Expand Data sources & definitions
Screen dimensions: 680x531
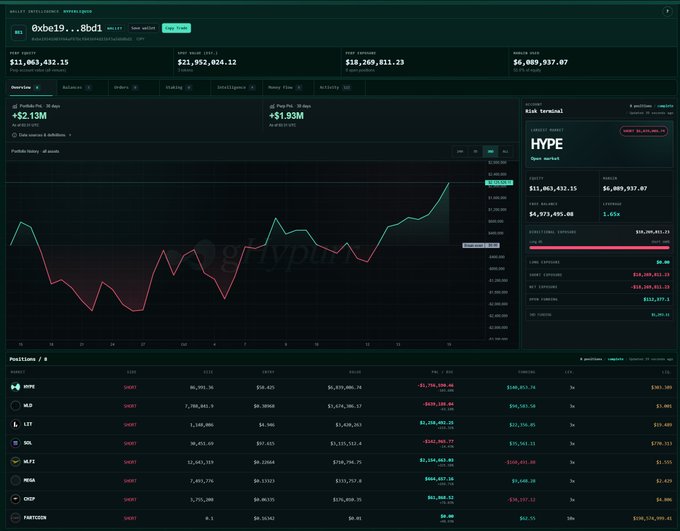pyautogui.click(x=42, y=135)
